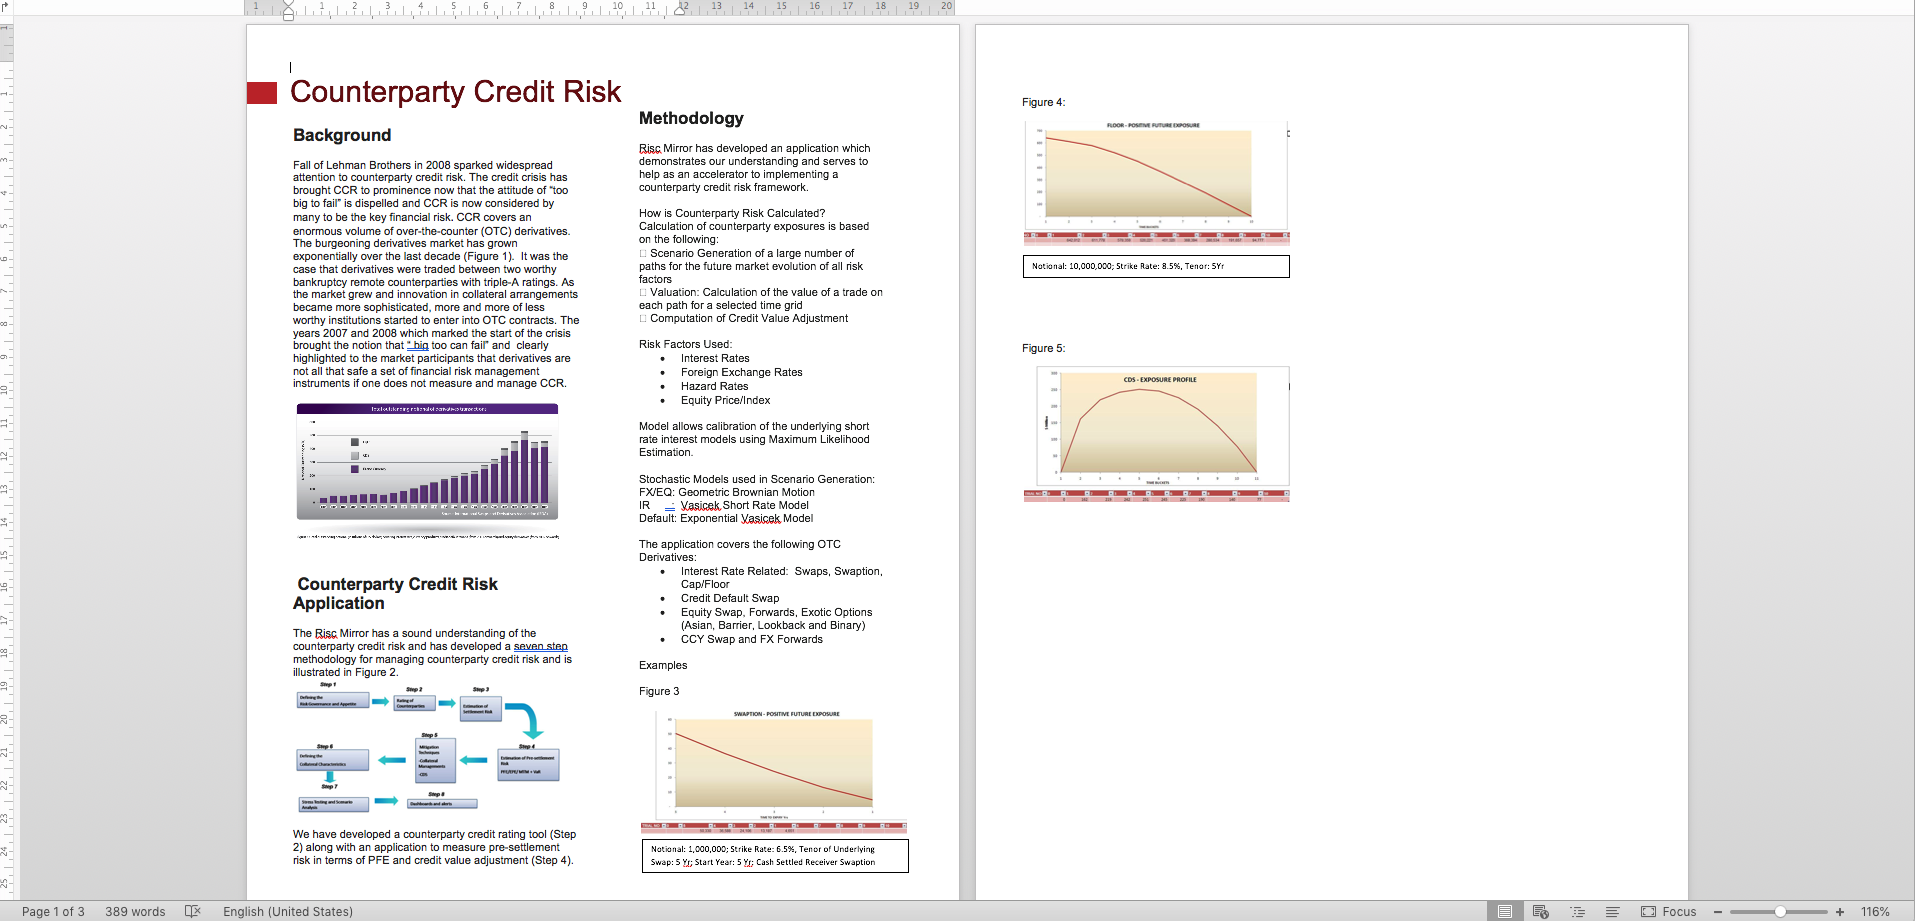
Task: Click 'Counterparty Credit Risk Application' heading
Action: (395, 593)
